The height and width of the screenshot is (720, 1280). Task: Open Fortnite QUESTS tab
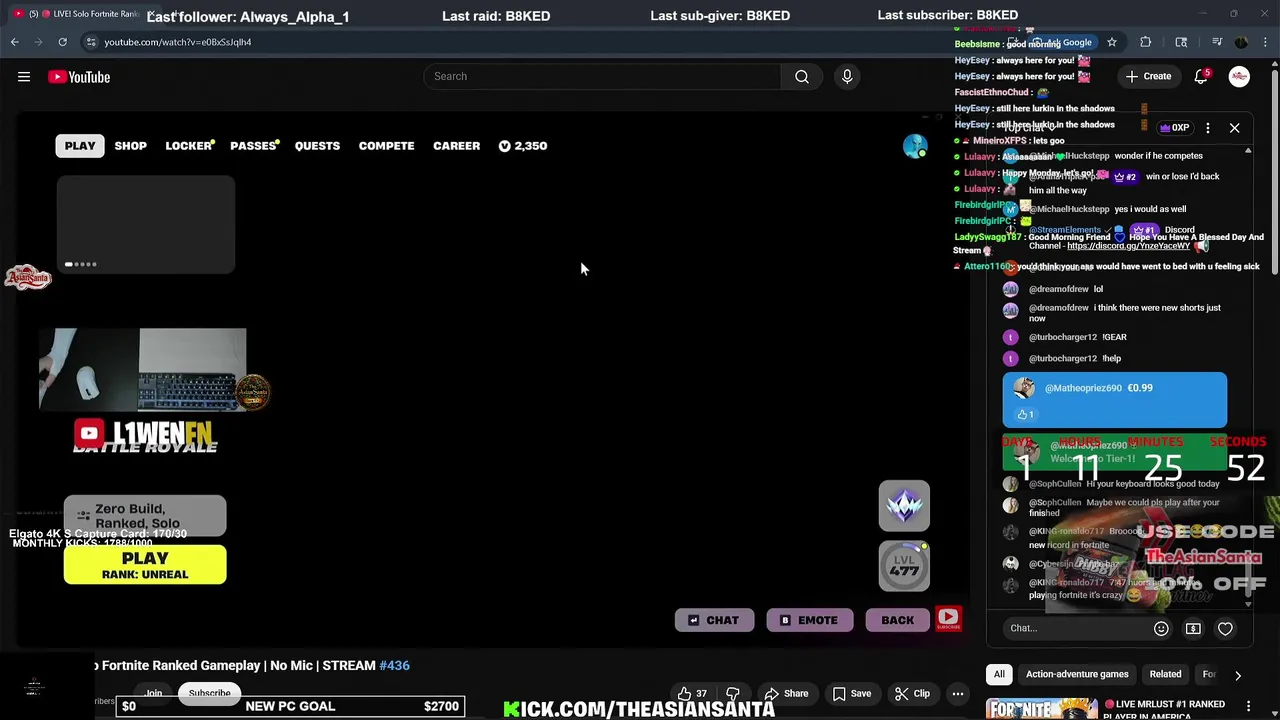pyautogui.click(x=317, y=146)
